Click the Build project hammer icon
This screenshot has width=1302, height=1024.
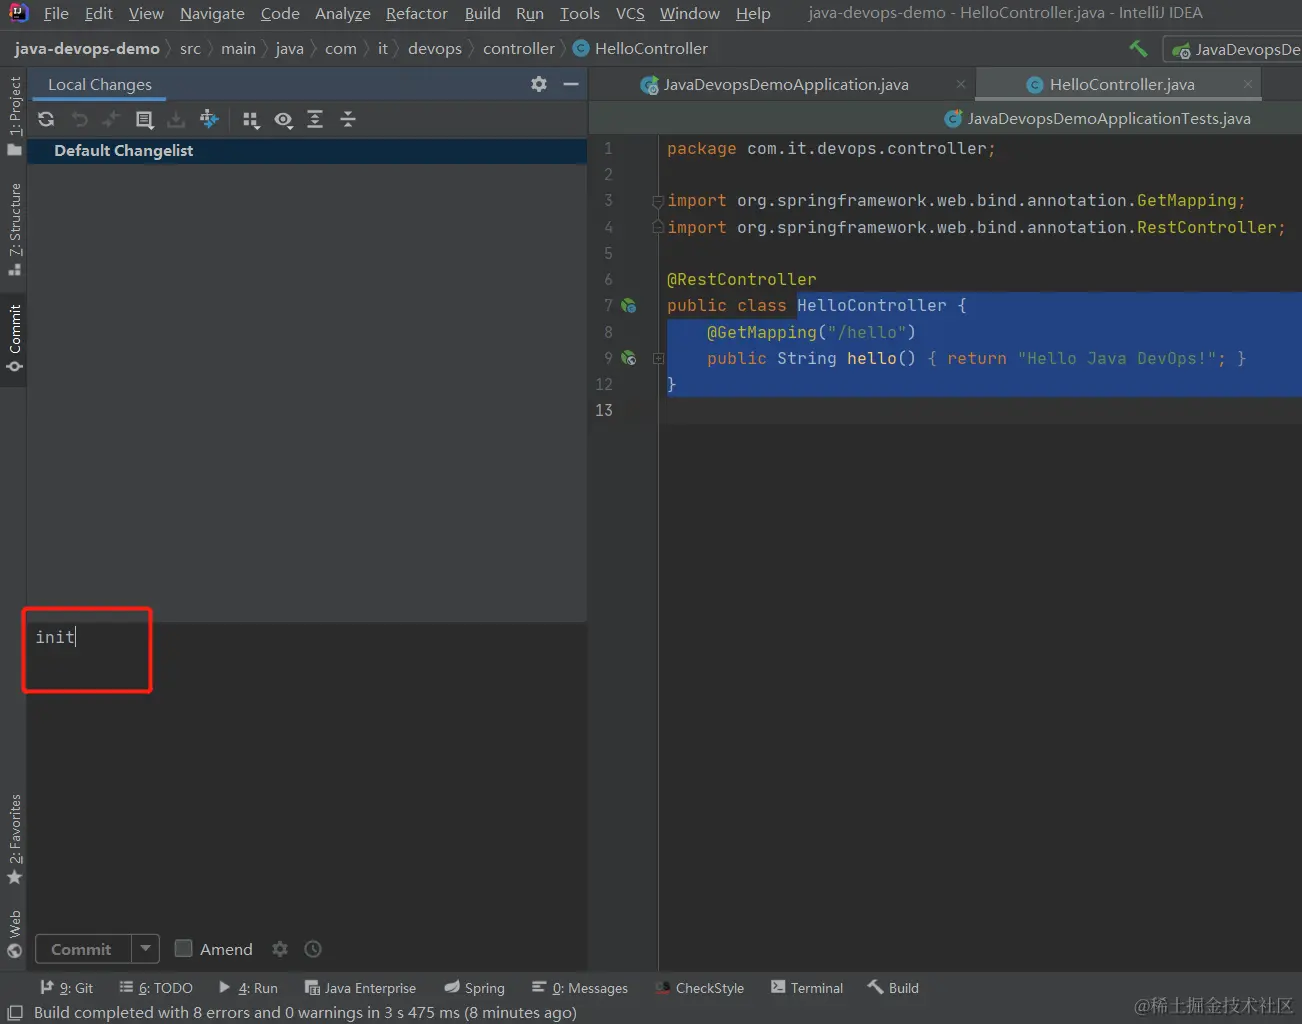pos(1138,48)
